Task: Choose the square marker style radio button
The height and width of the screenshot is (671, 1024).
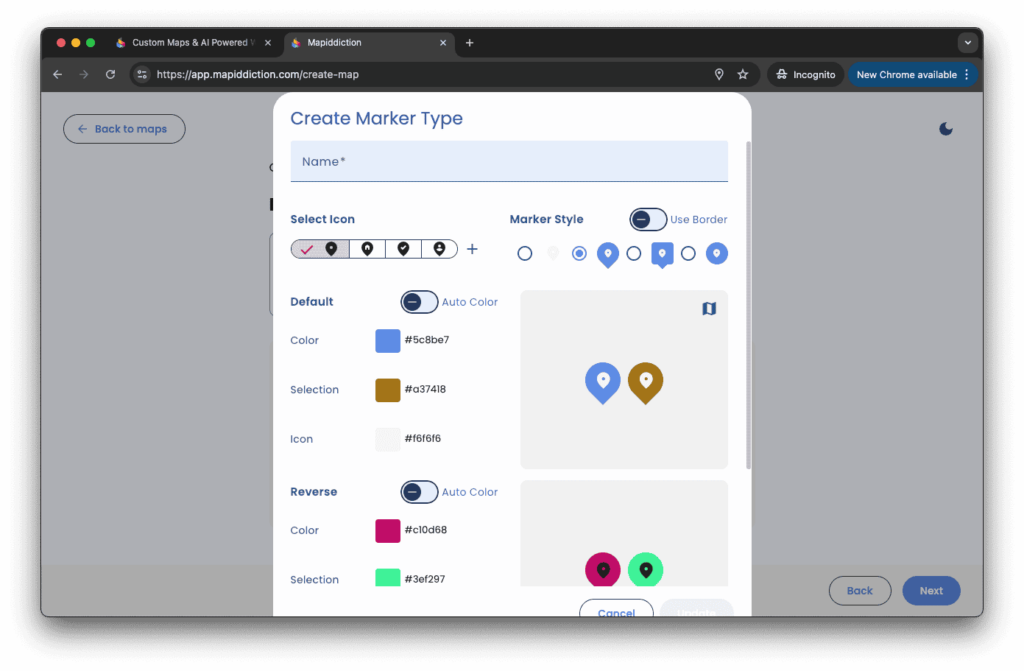Action: (634, 254)
